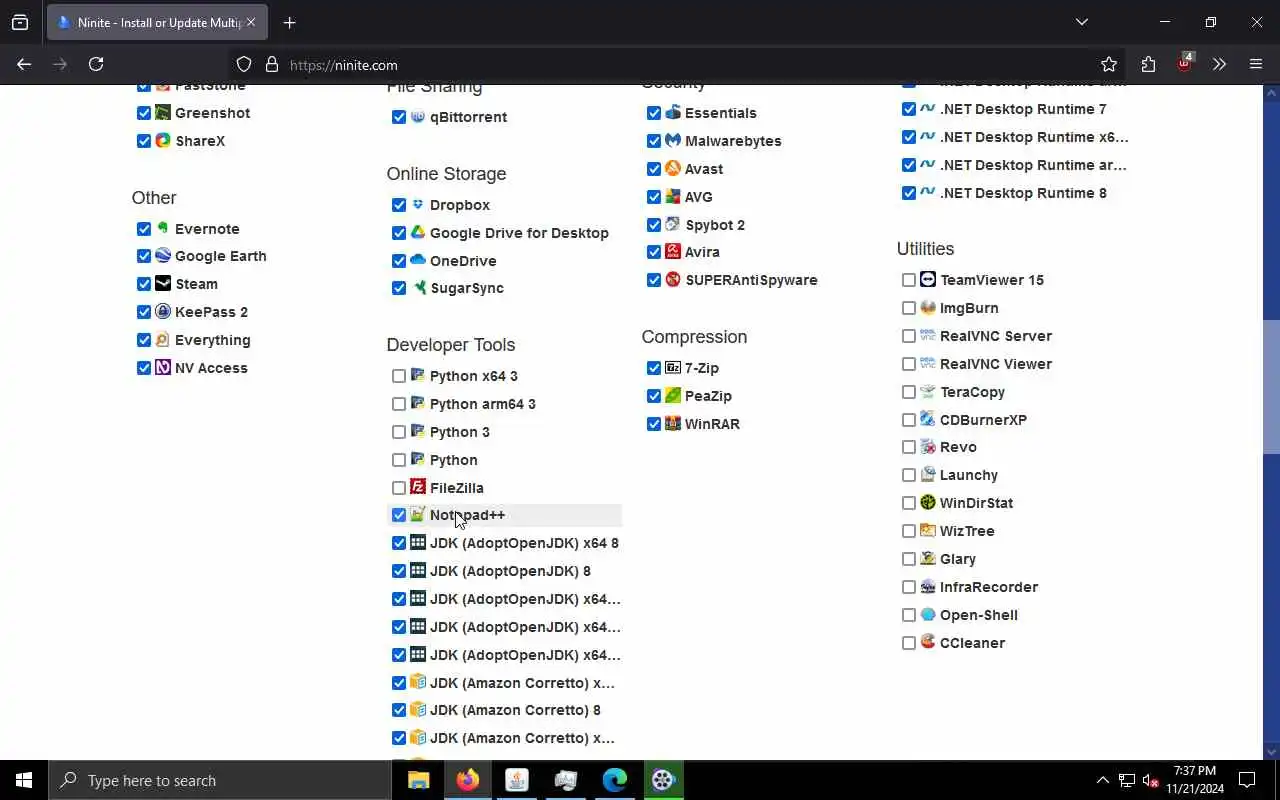The height and width of the screenshot is (800, 1280).
Task: Expand the Firefox more tools overflow chevron
Action: (x=1219, y=64)
